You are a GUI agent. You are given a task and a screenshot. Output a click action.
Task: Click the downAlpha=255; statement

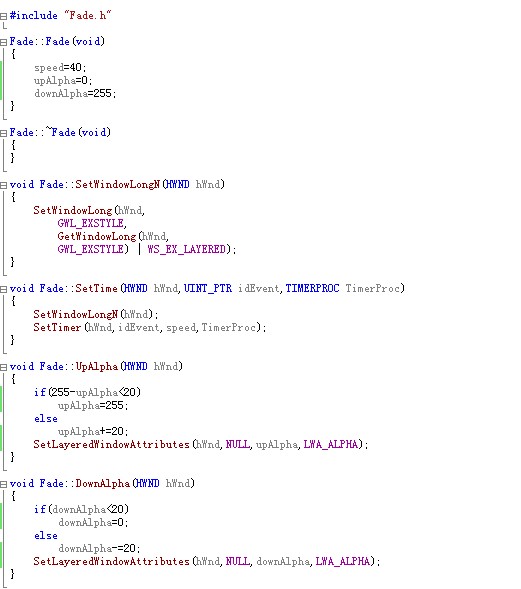[75, 93]
